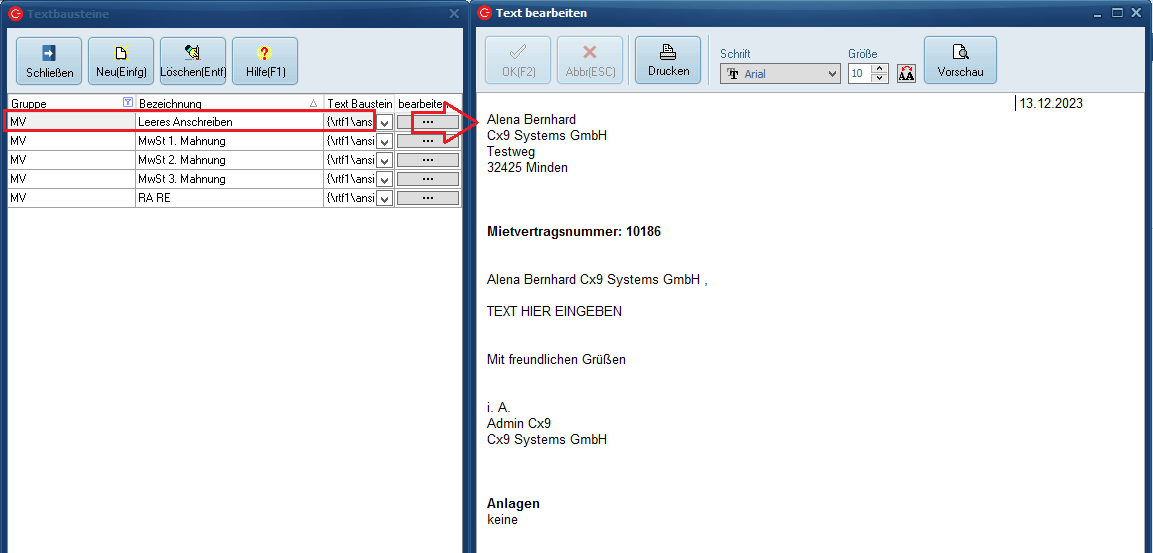The image size is (1153, 553).
Task: Expand Text Baustein dropdown for MwSt 1. Mahnung
Action: [x=385, y=141]
